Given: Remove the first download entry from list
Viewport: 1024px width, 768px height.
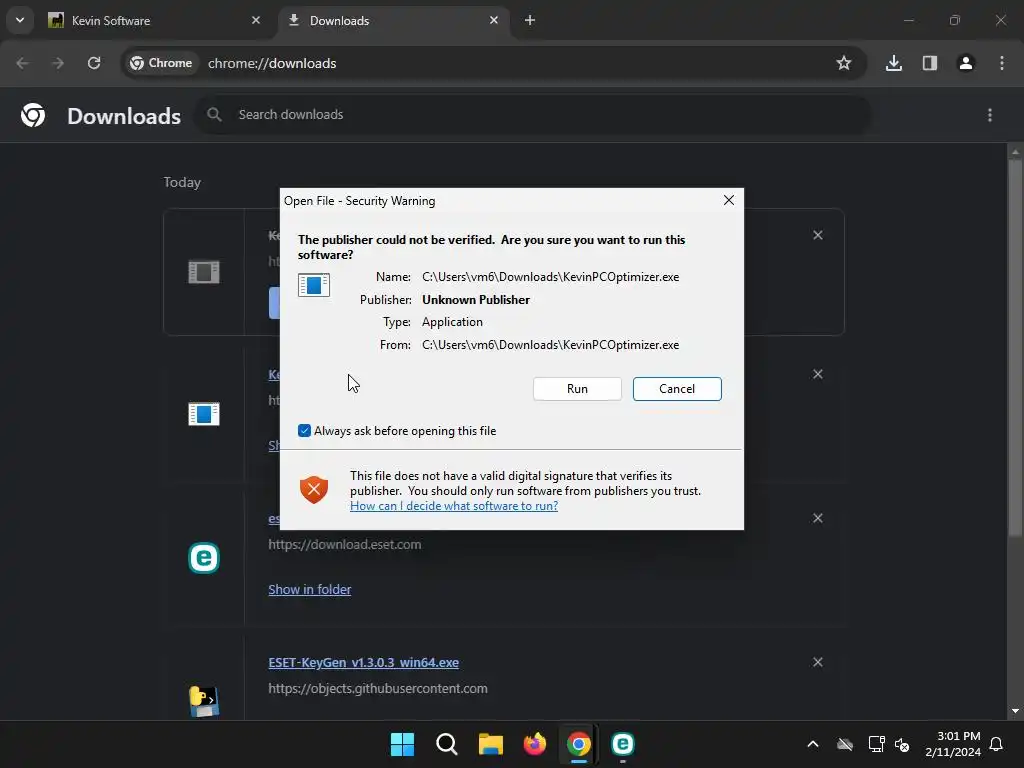Looking at the screenshot, I should pos(818,235).
